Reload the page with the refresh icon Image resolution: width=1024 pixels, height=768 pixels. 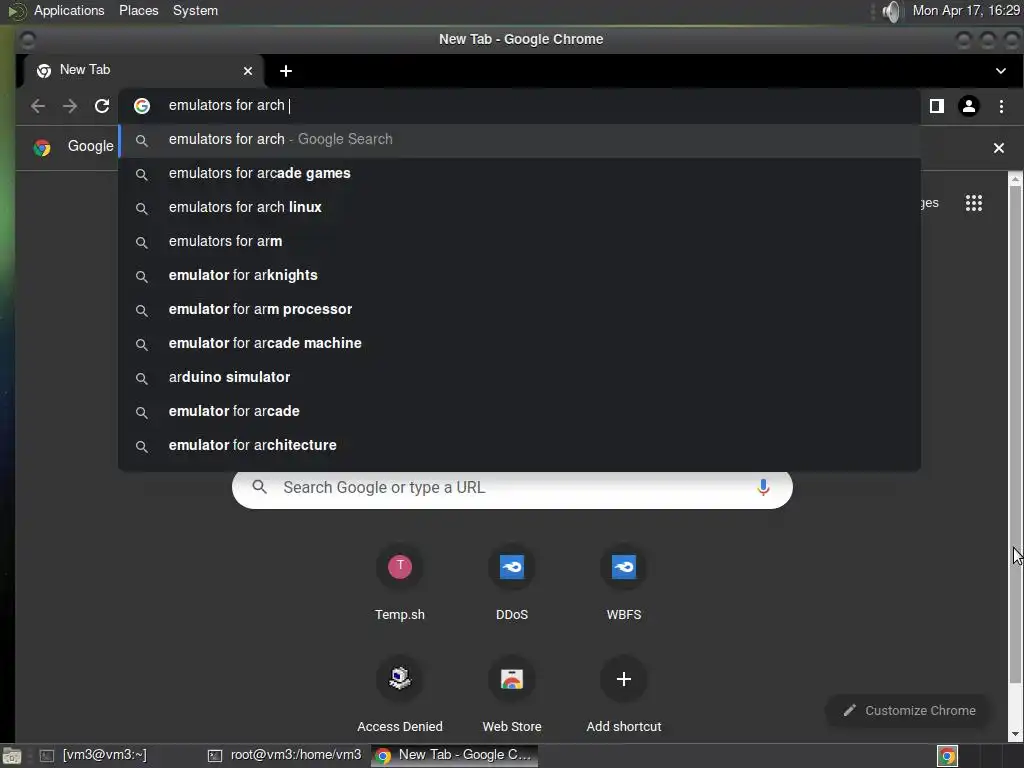(102, 106)
